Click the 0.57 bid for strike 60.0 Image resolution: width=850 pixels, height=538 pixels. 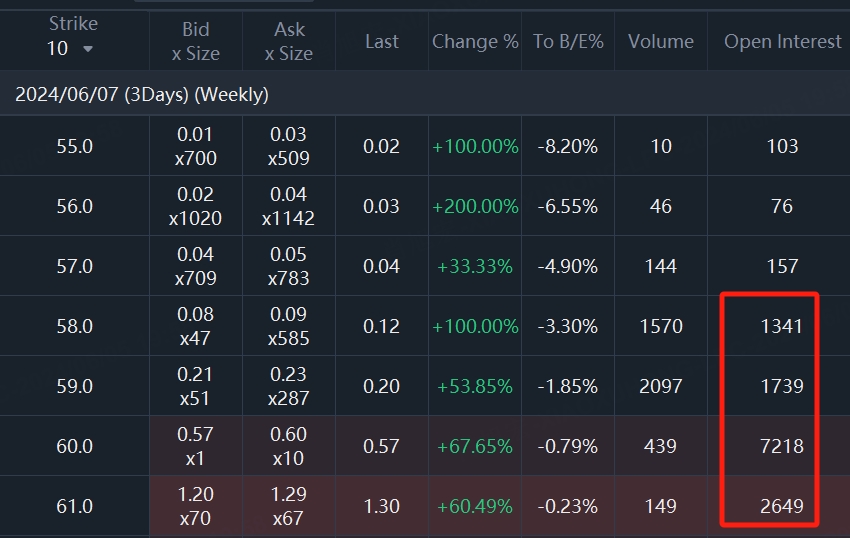tap(195, 436)
